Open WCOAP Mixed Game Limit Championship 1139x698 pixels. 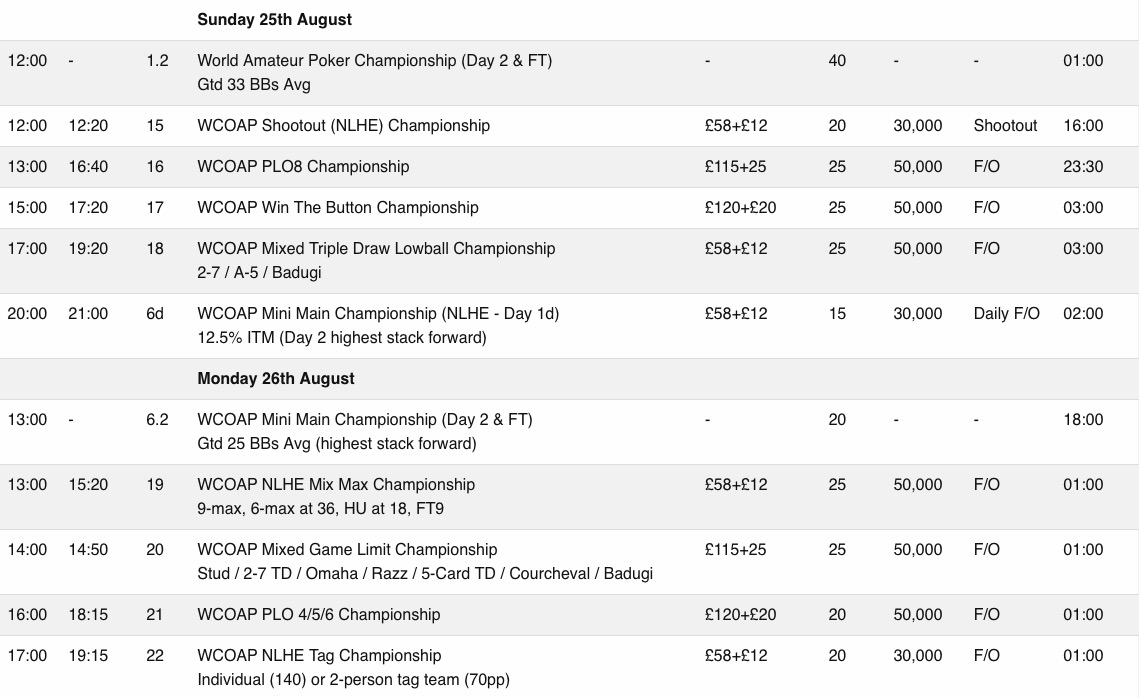pos(347,550)
